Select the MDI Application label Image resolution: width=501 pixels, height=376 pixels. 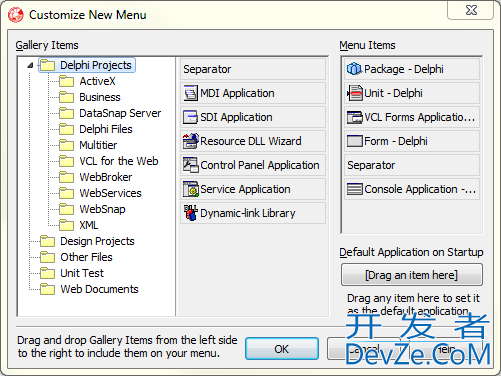[237, 93]
